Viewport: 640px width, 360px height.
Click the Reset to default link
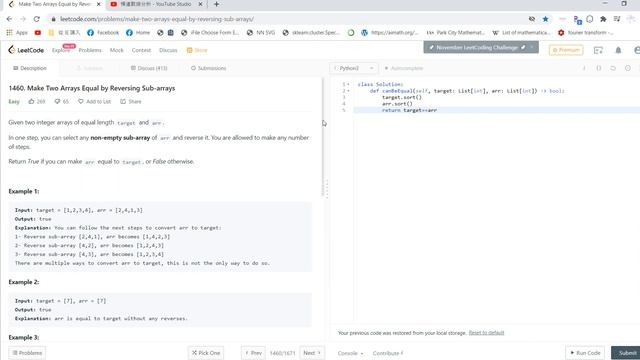click(486, 333)
